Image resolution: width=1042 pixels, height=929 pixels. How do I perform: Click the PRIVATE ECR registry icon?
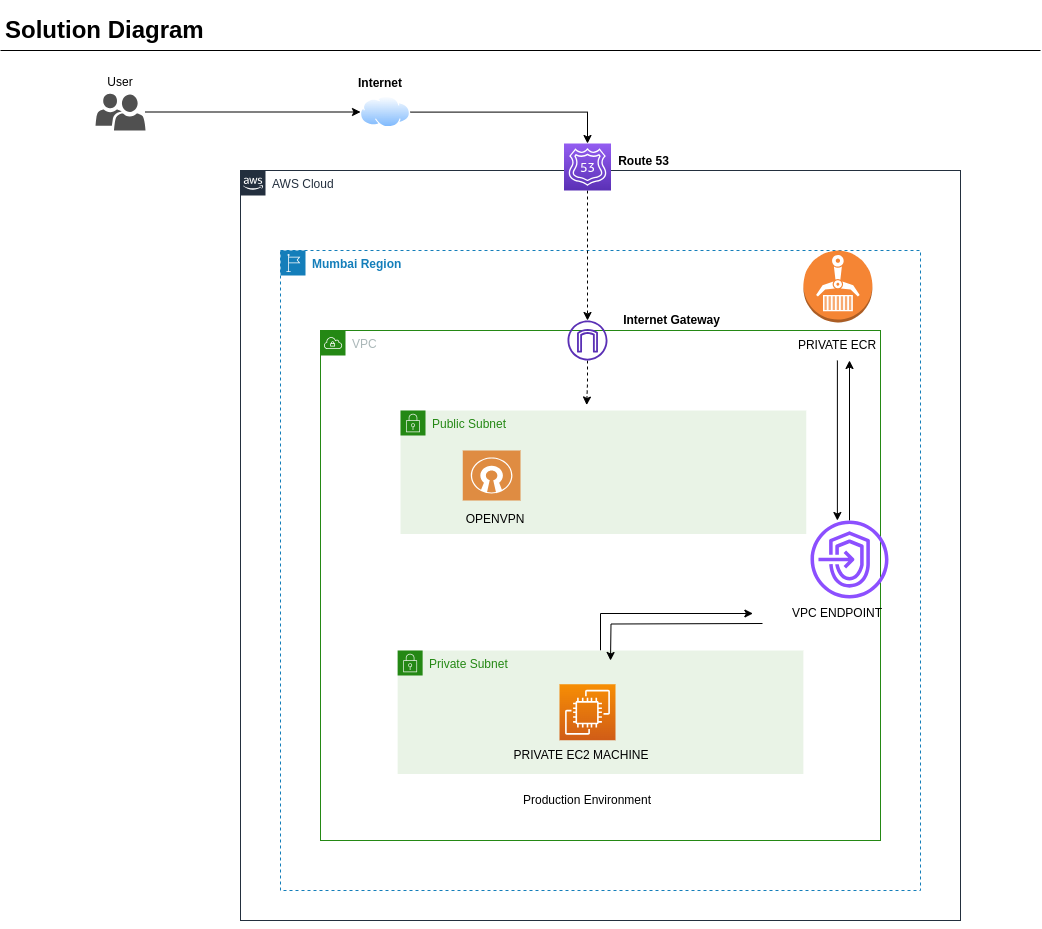(x=837, y=286)
